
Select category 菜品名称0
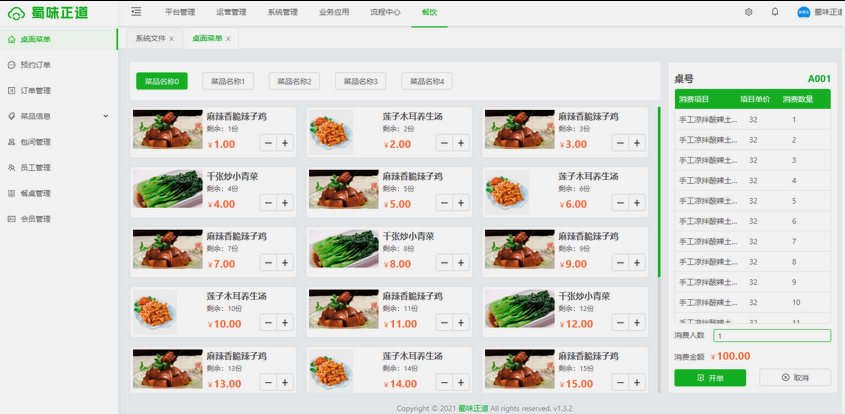[x=162, y=81]
